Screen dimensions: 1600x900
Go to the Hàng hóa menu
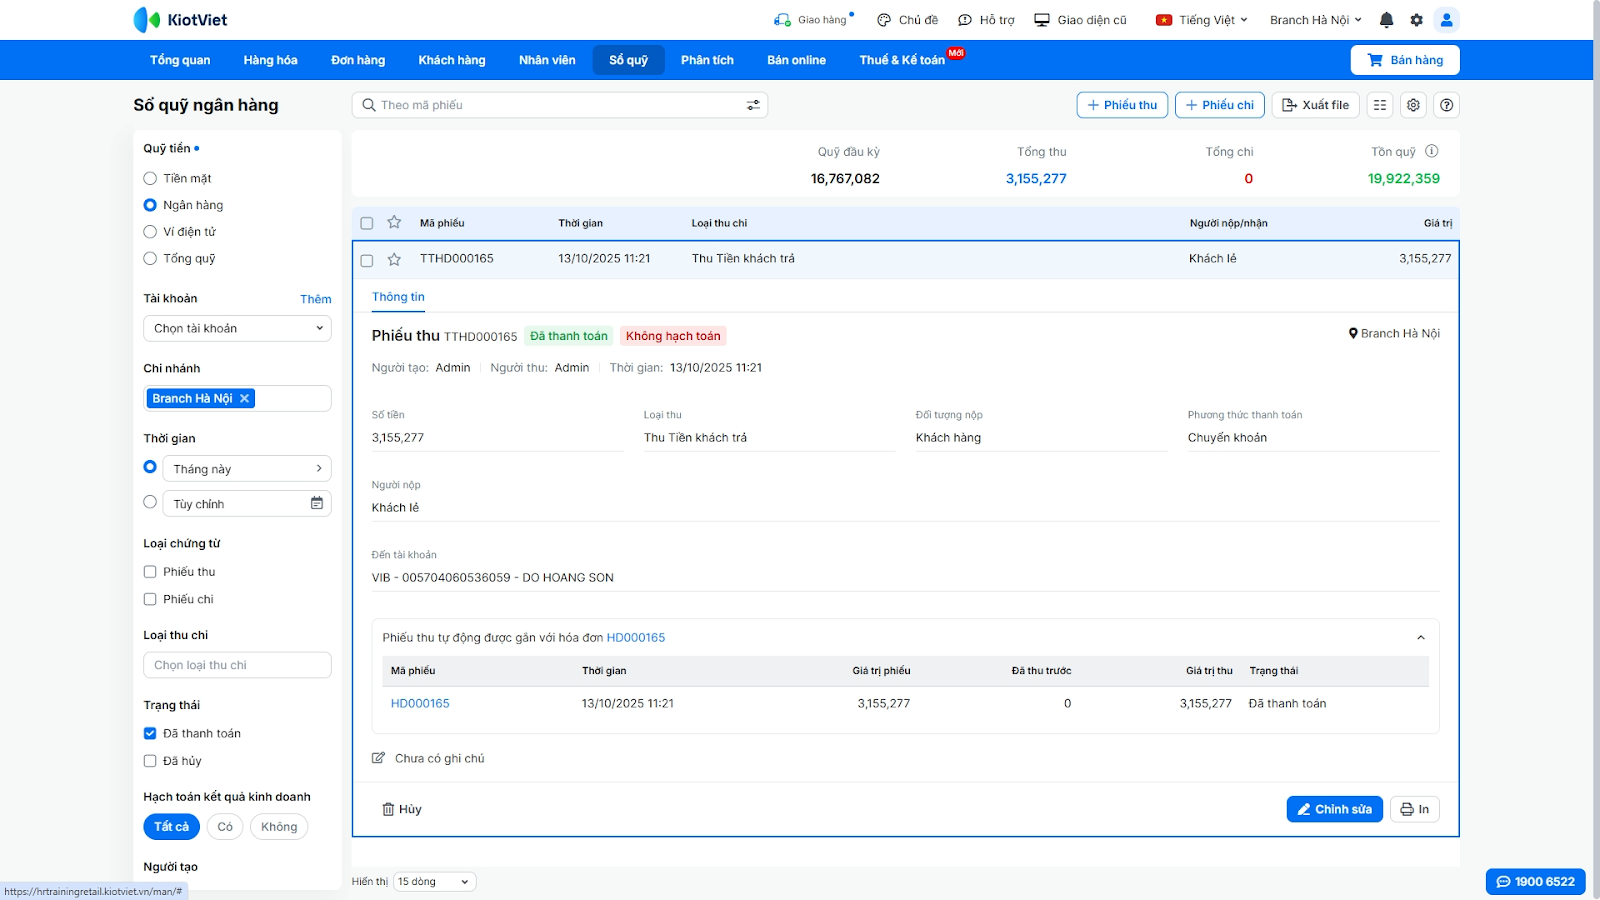(270, 60)
